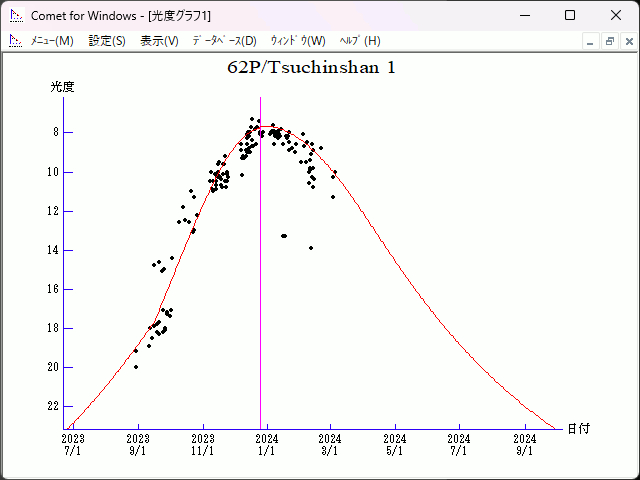The width and height of the screenshot is (640, 480).
Task: Minimize the Comet for Windows window
Action: (525, 16)
